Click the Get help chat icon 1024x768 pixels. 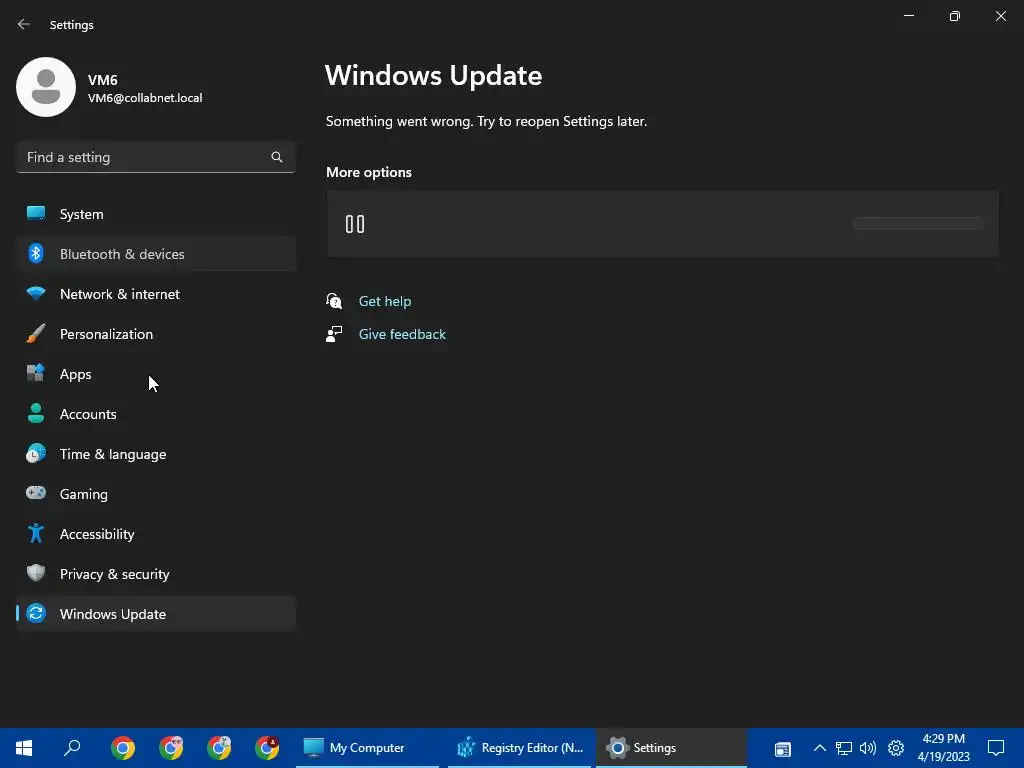tap(334, 301)
